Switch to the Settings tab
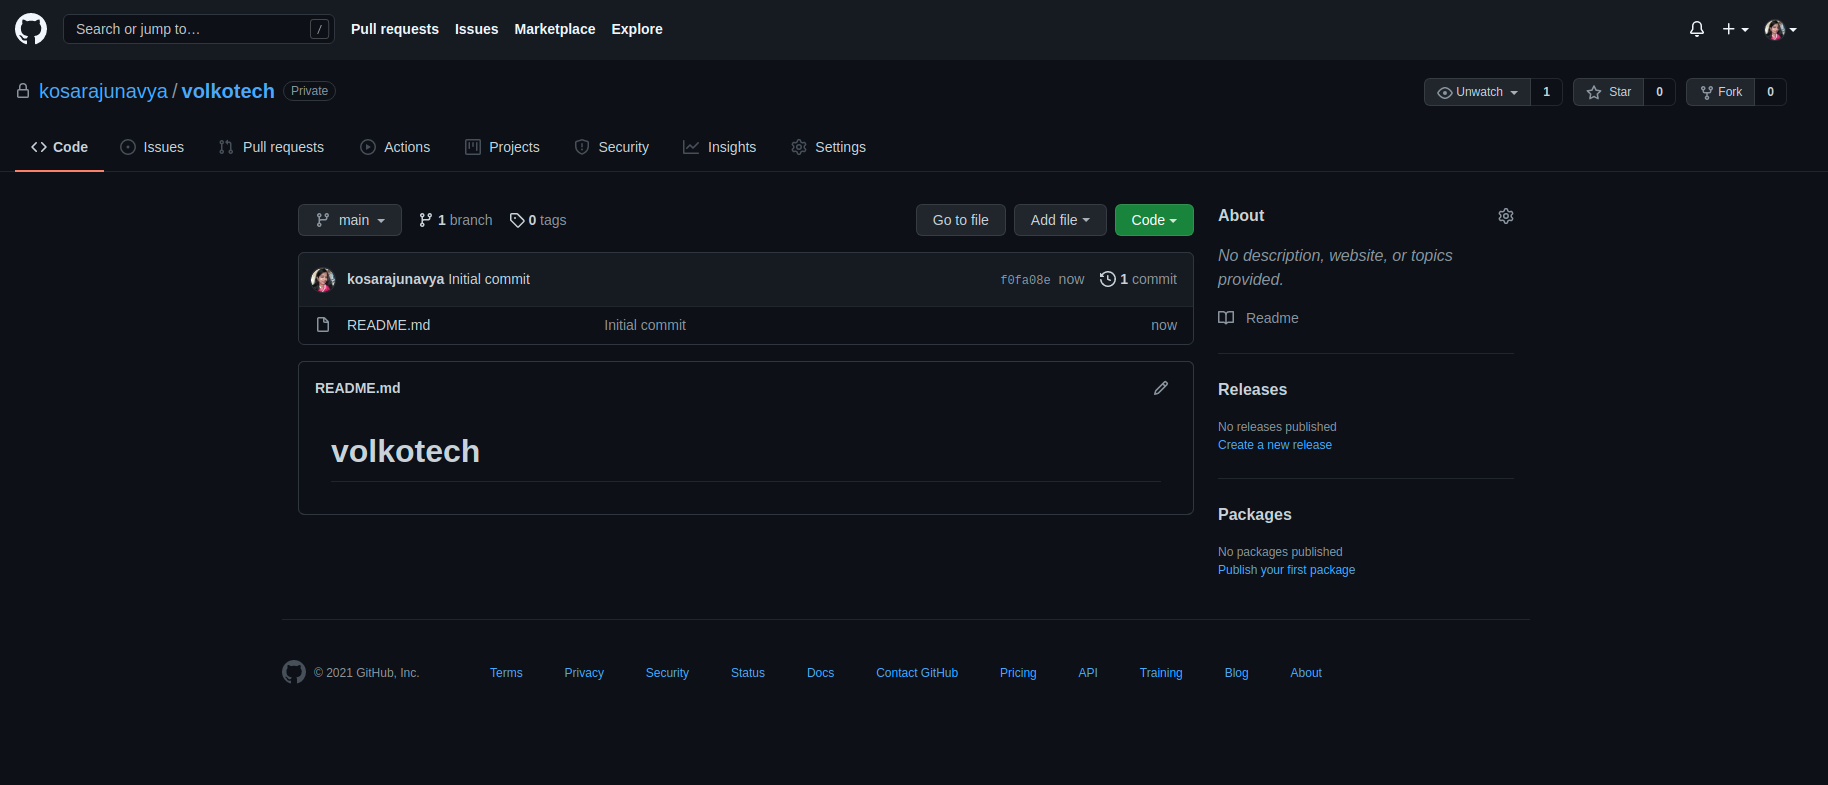 [828, 147]
